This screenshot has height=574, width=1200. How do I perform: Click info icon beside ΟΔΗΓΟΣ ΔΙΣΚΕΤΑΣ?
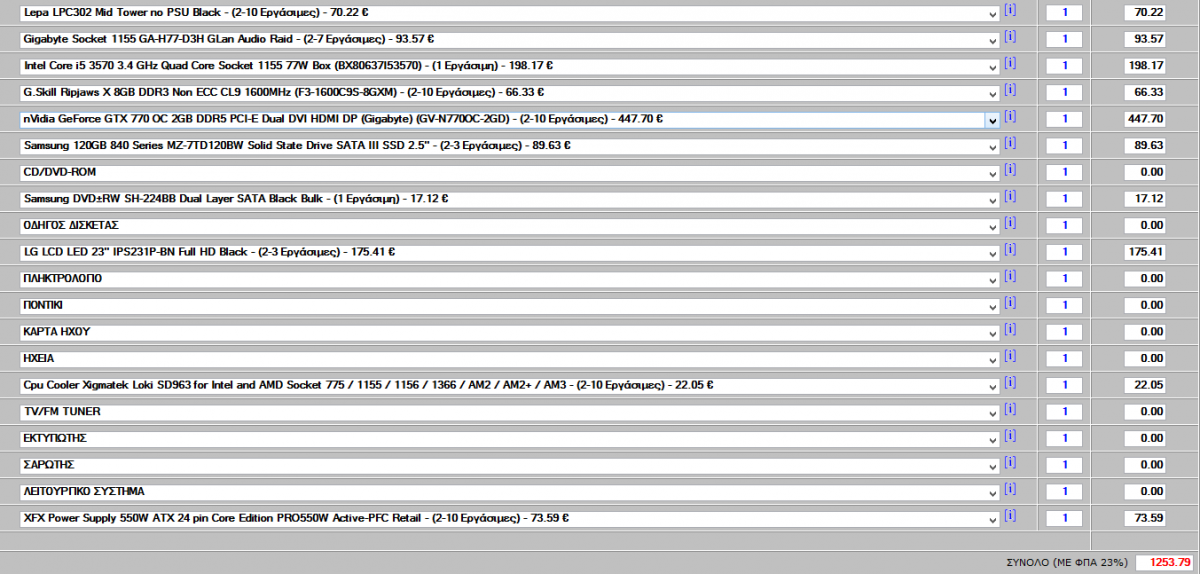click(x=1010, y=223)
